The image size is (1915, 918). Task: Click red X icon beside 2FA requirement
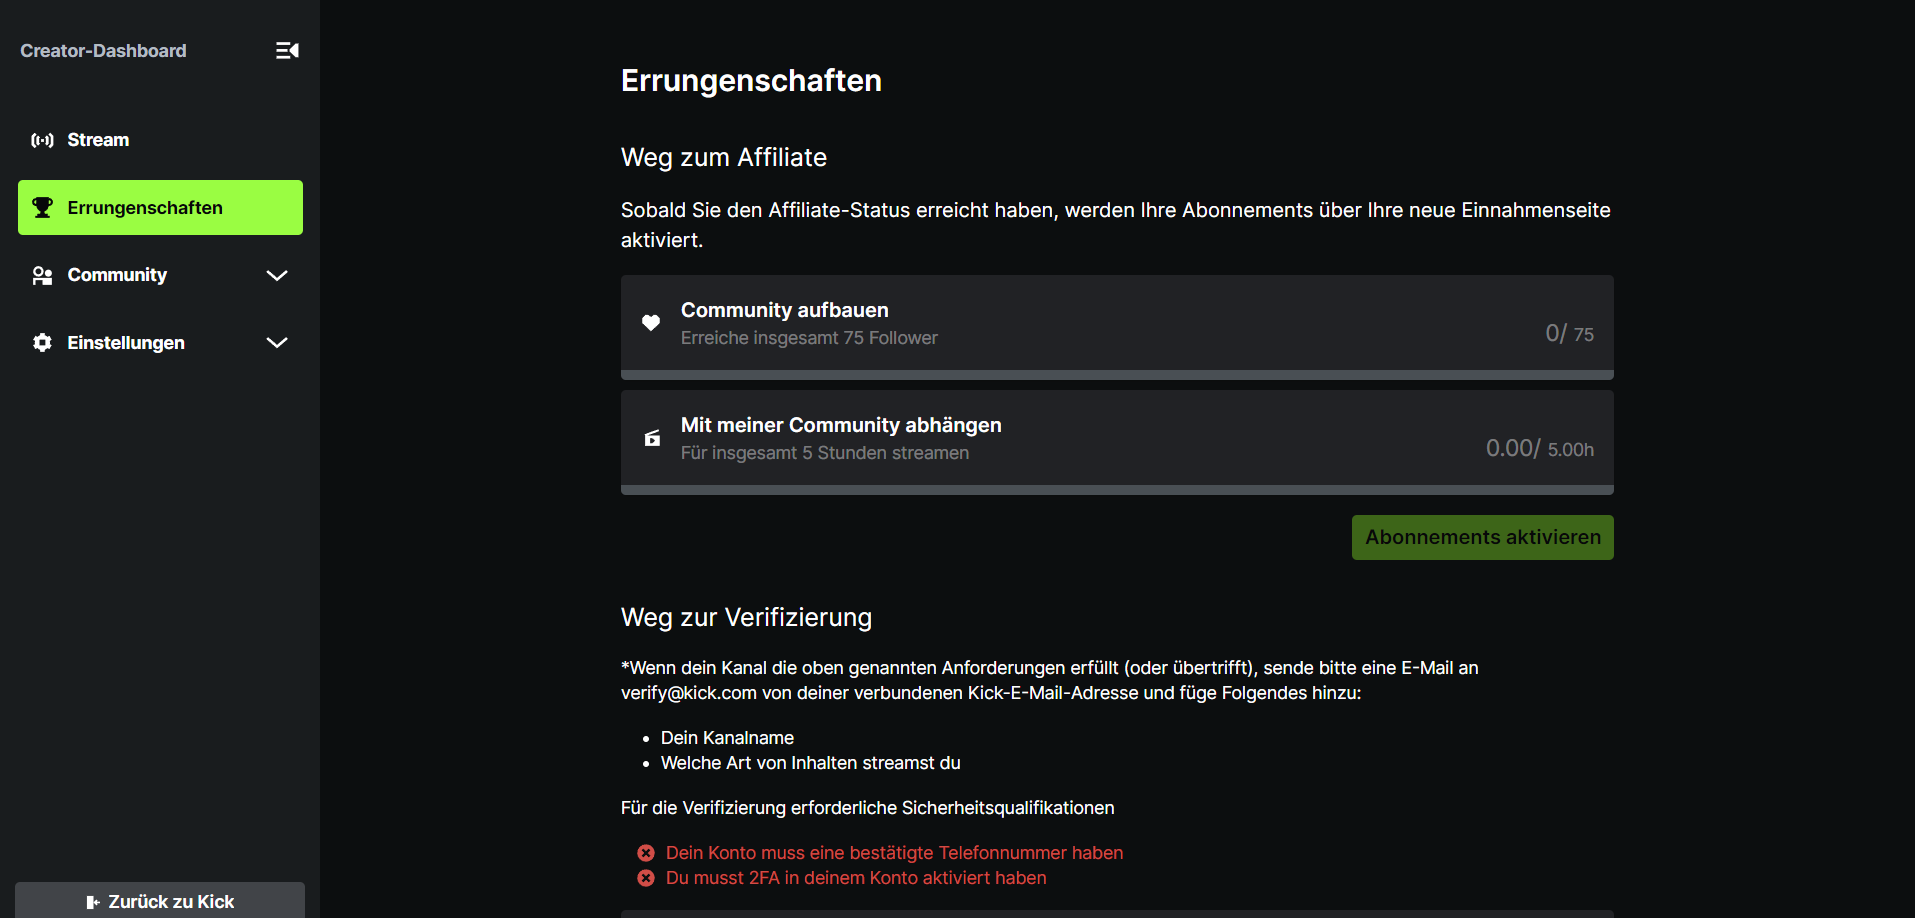point(646,878)
